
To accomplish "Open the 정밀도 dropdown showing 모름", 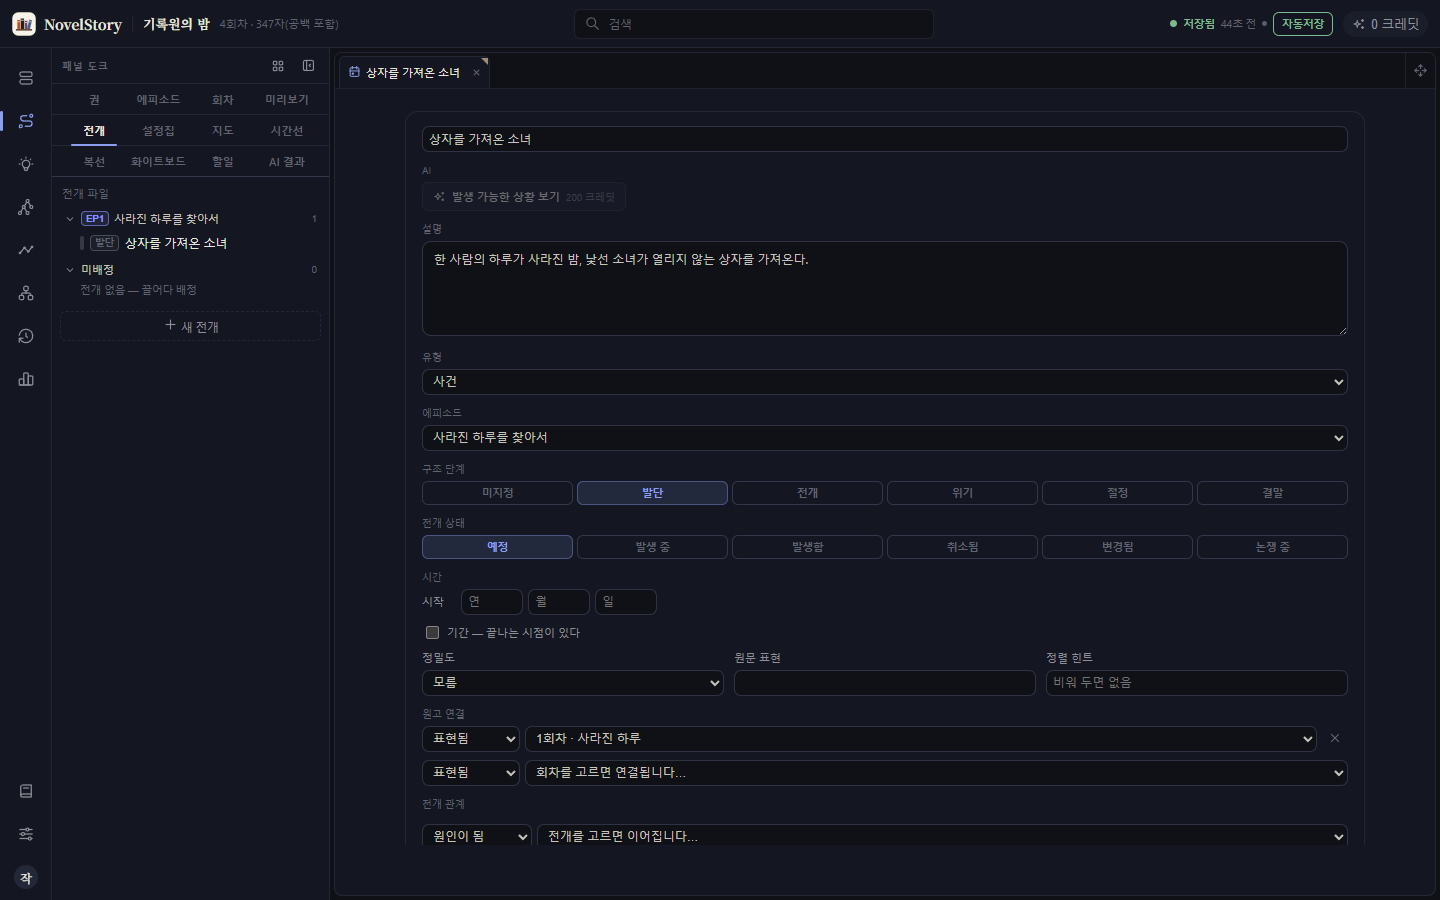I will pyautogui.click(x=573, y=683).
